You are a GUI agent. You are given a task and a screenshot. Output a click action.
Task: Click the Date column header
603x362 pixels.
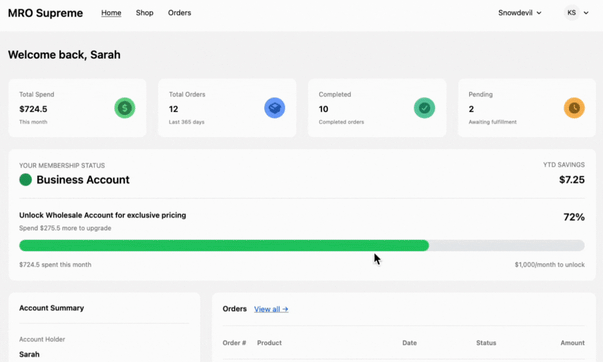(x=410, y=343)
